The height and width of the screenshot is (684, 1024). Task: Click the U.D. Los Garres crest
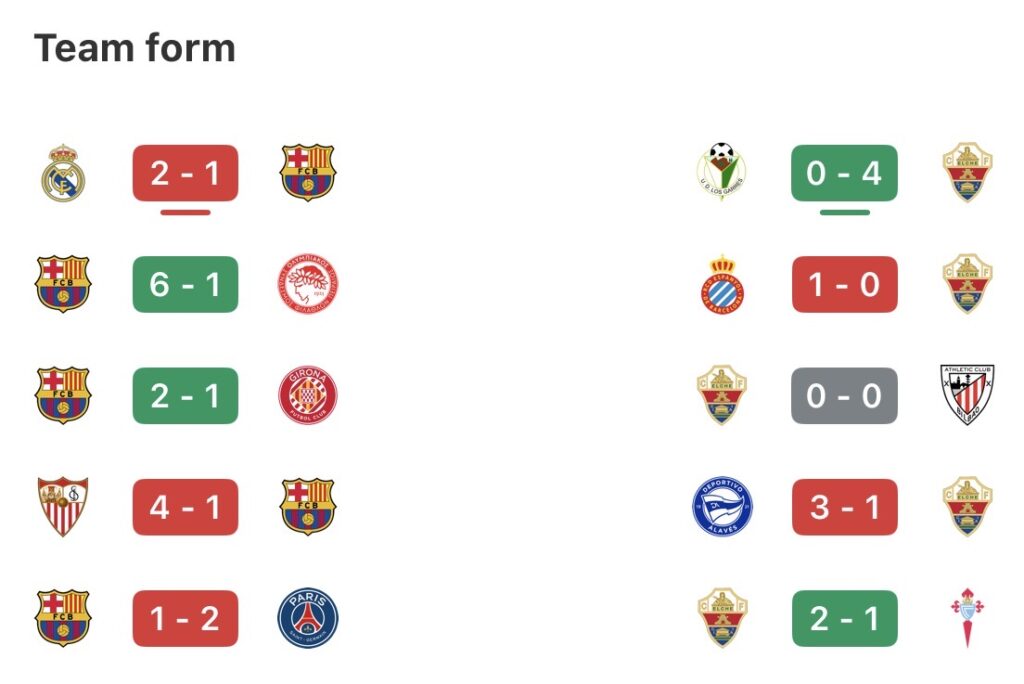721,173
